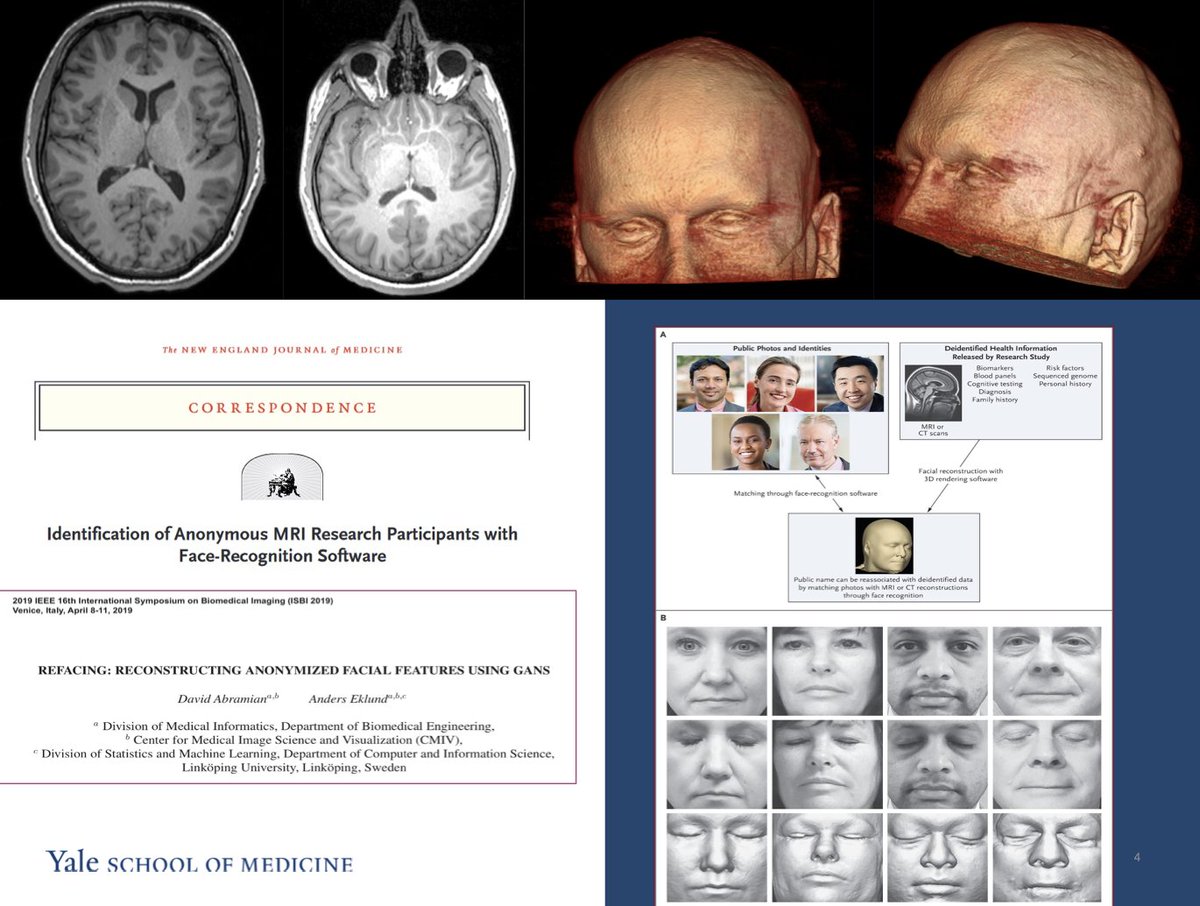The image size is (1200, 906).
Task: Select the photo of the woman with short dark hair
Action: pyautogui.click(x=745, y=442)
